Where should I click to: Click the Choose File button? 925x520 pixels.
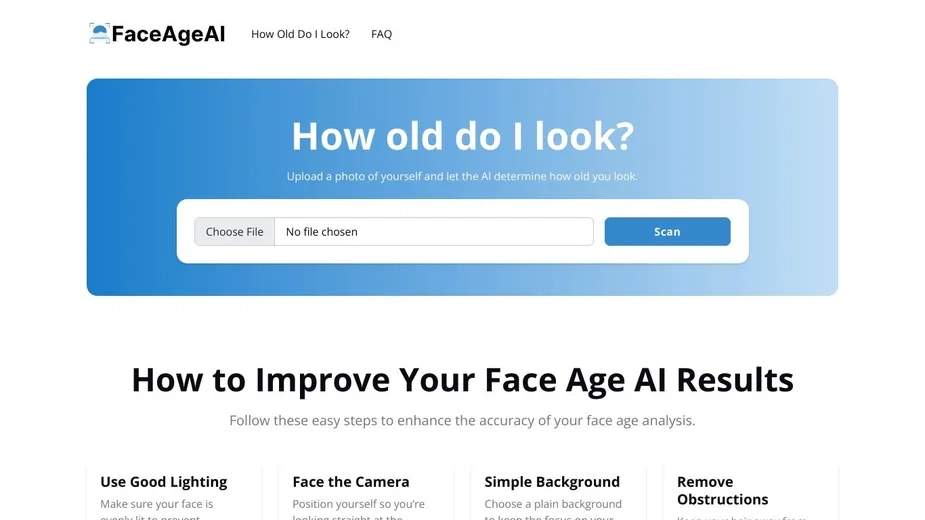click(x=235, y=231)
